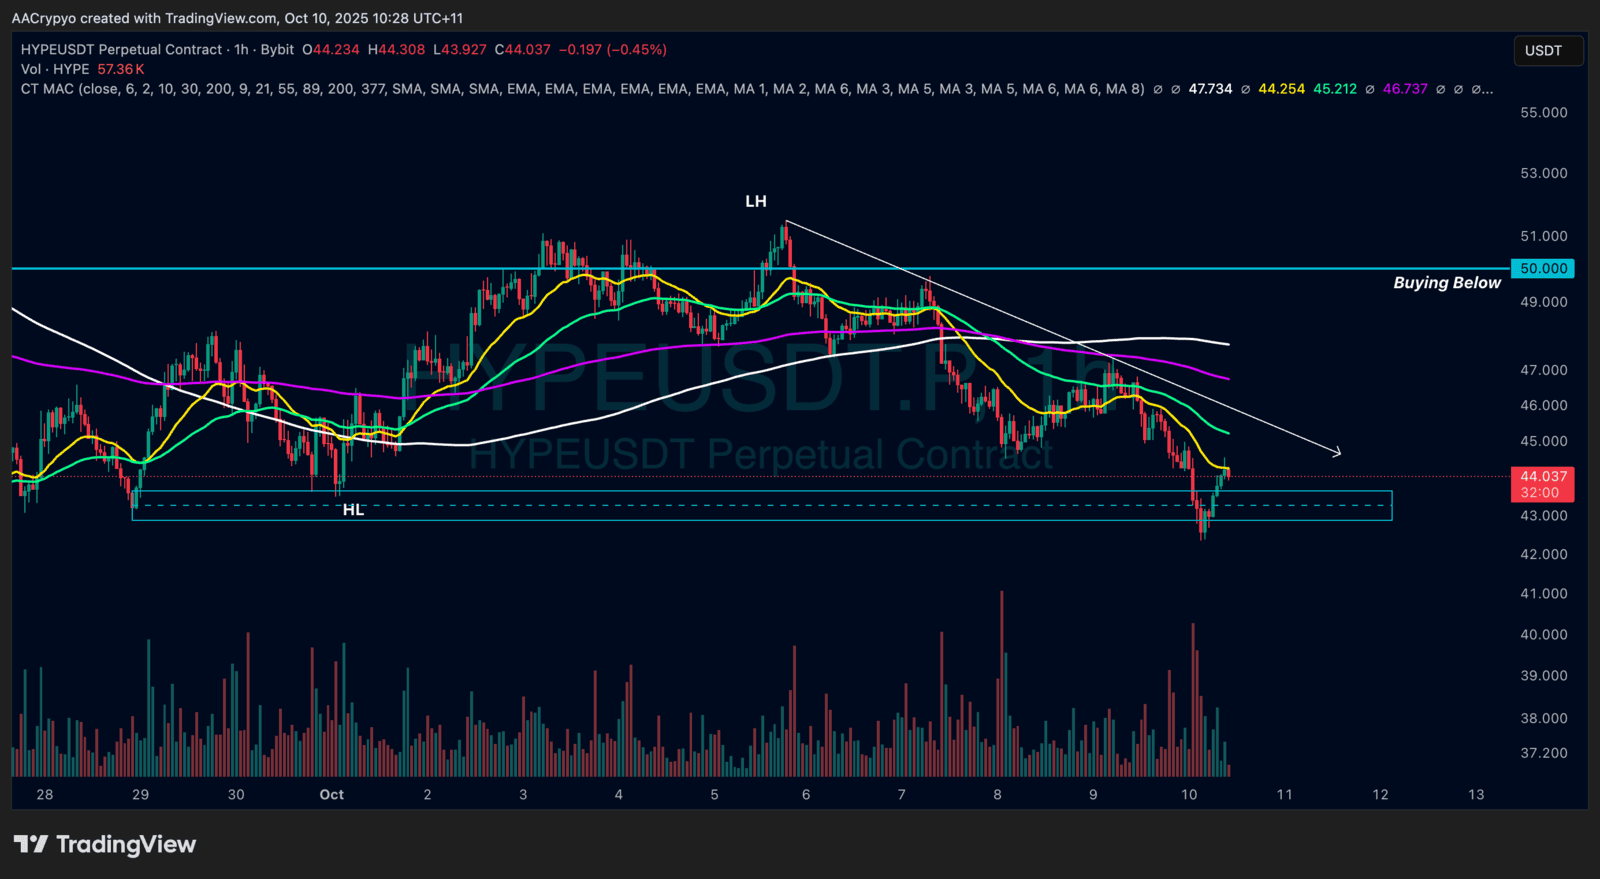Click the white 47.734 MA value
This screenshot has height=879, width=1600.
click(1210, 89)
